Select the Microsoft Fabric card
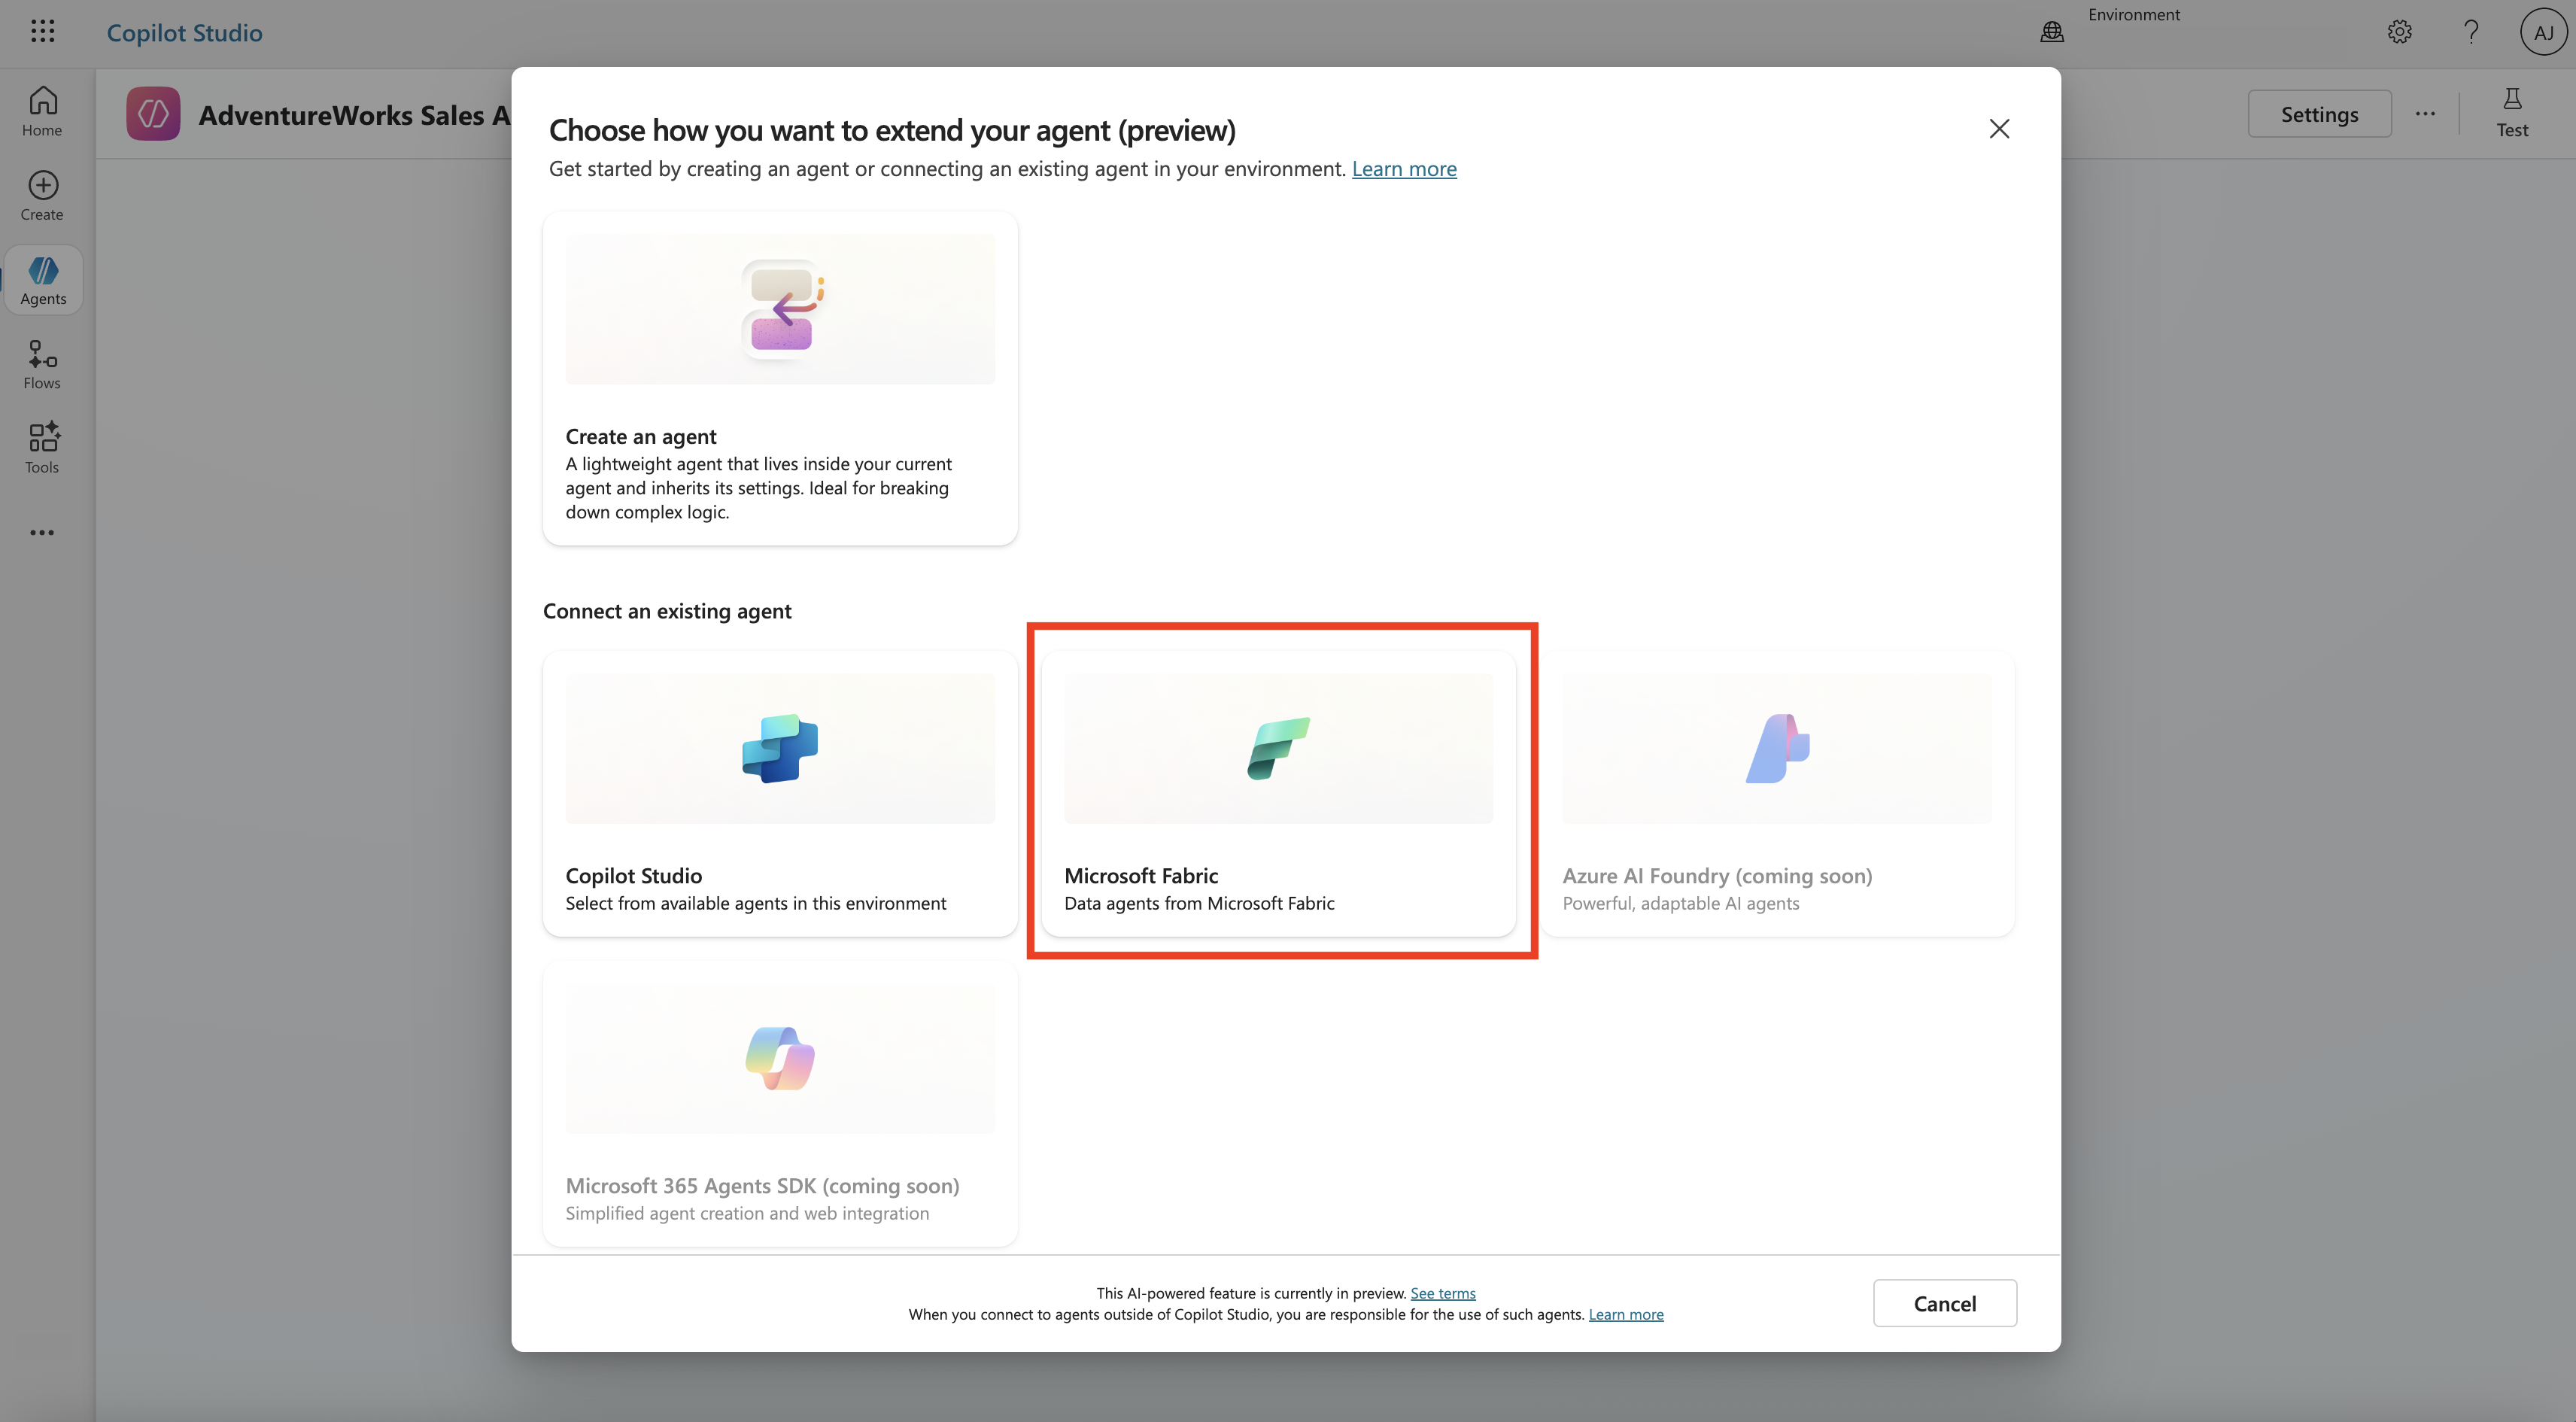Screen dimensions: 2576x1422 coord(1278,793)
